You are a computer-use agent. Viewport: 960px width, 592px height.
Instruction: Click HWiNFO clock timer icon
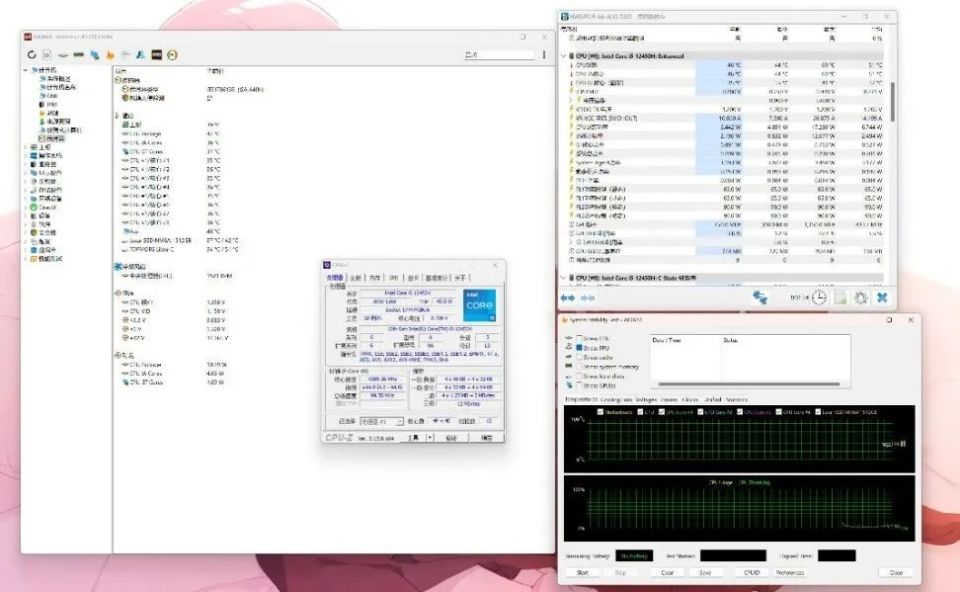[819, 298]
